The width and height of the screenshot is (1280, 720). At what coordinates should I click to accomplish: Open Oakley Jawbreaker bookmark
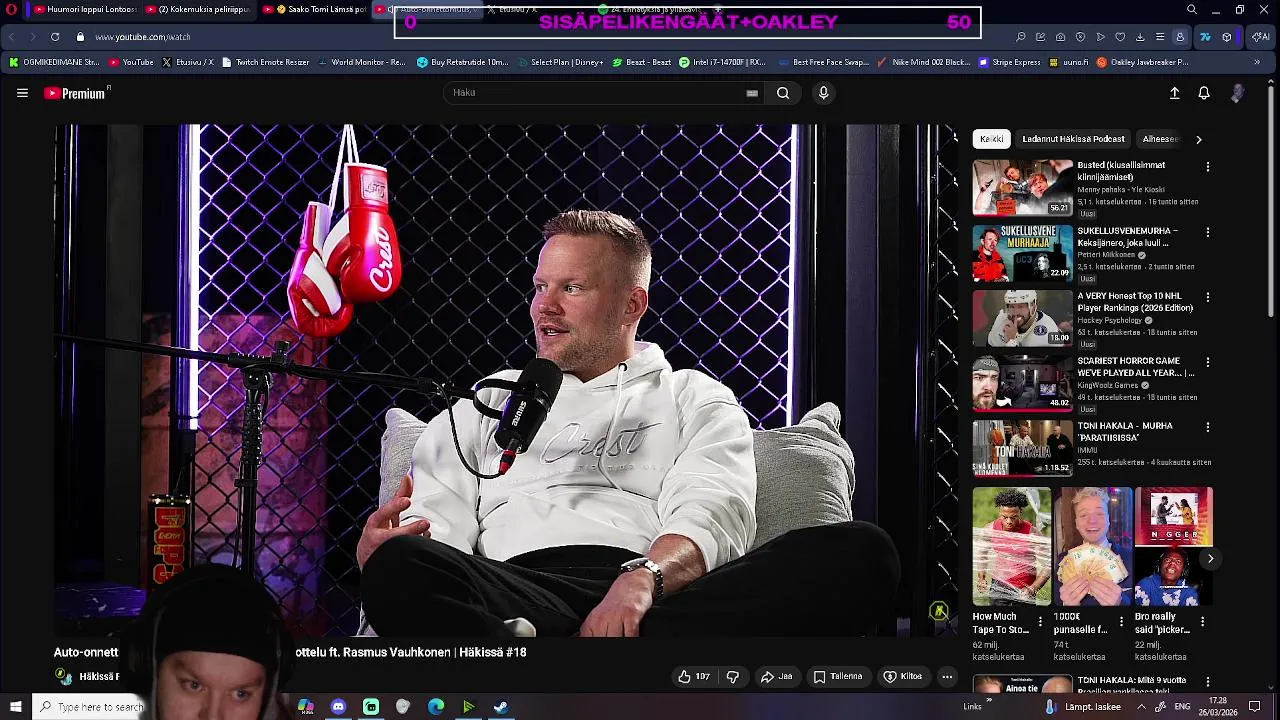click(1143, 62)
